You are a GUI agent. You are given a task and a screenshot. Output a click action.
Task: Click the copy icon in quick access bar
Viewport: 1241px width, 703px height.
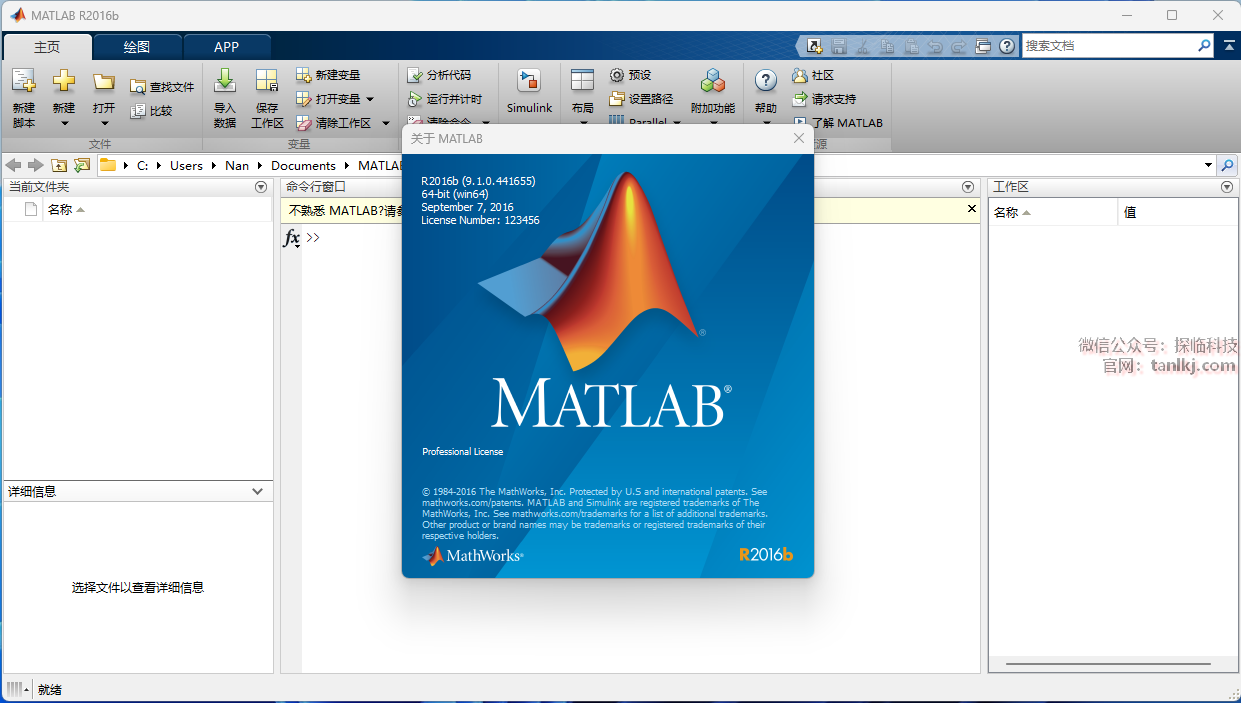[887, 46]
